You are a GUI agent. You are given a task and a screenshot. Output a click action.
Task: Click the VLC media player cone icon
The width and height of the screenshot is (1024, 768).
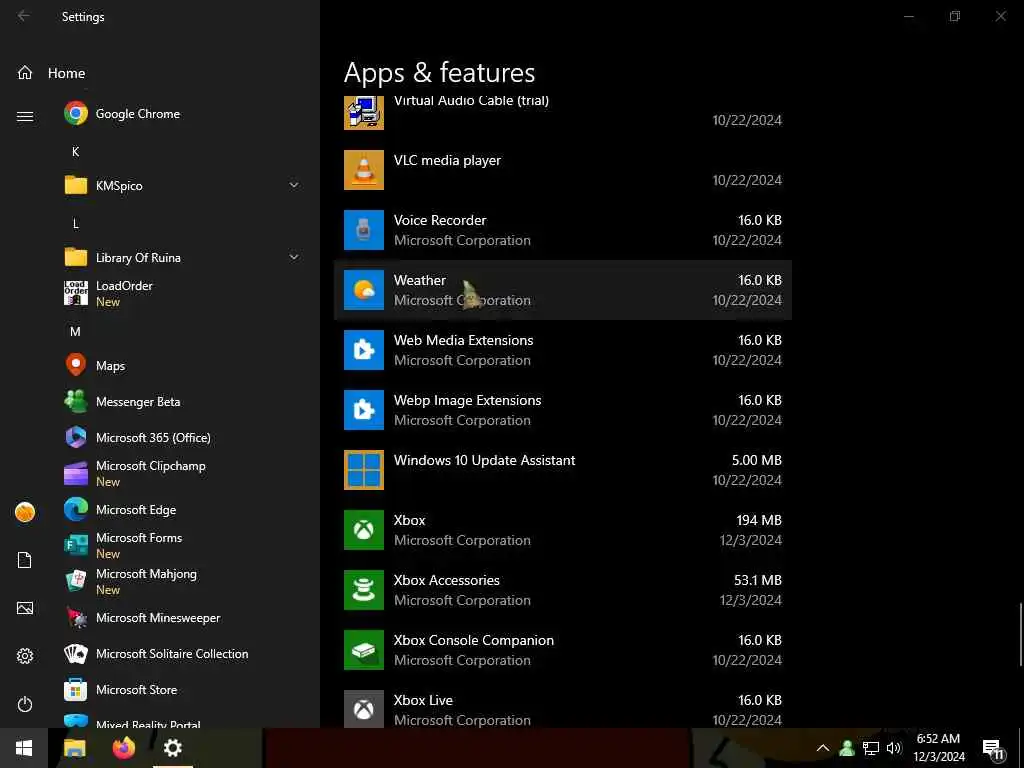[x=364, y=170]
